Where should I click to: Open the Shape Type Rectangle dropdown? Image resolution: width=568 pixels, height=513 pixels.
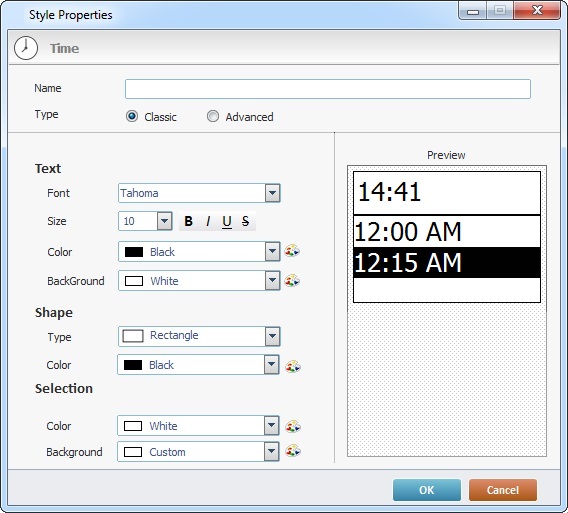pos(272,336)
